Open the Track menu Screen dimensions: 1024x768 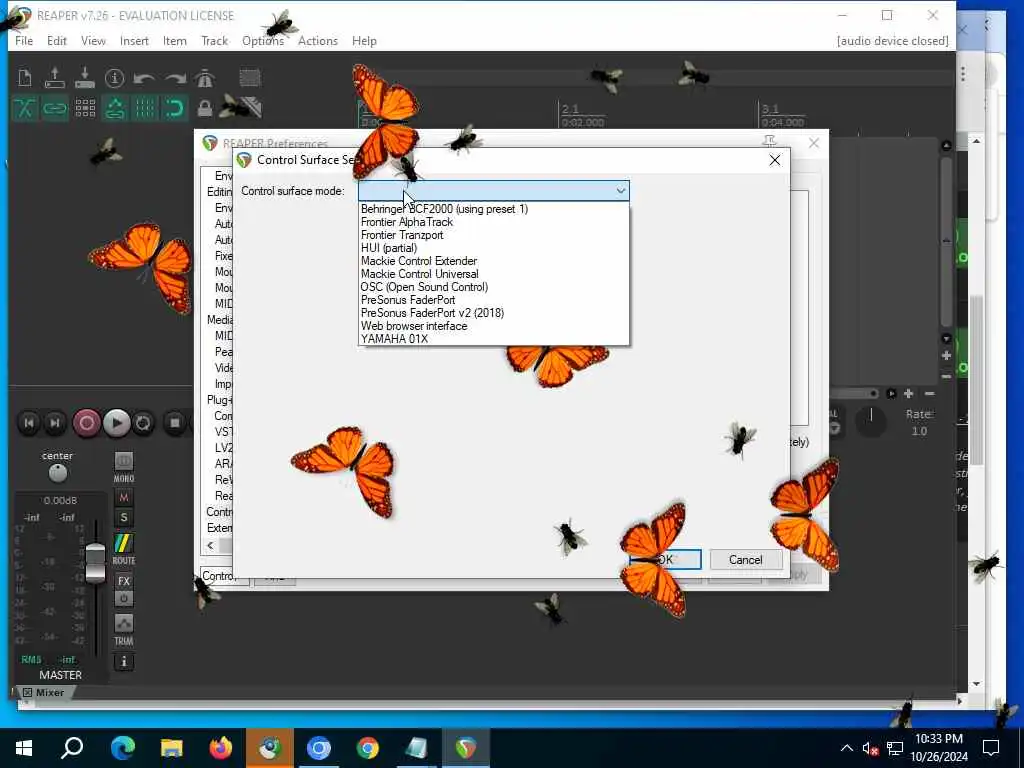coord(214,40)
